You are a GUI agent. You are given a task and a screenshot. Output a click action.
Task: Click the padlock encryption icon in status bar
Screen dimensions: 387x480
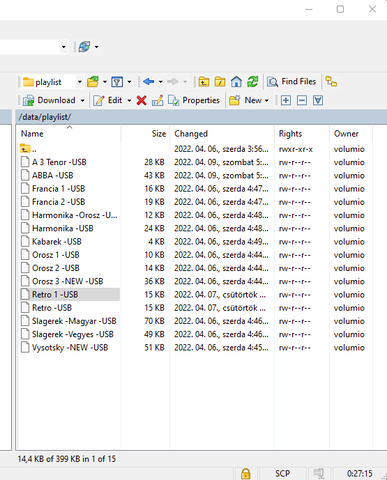246,473
